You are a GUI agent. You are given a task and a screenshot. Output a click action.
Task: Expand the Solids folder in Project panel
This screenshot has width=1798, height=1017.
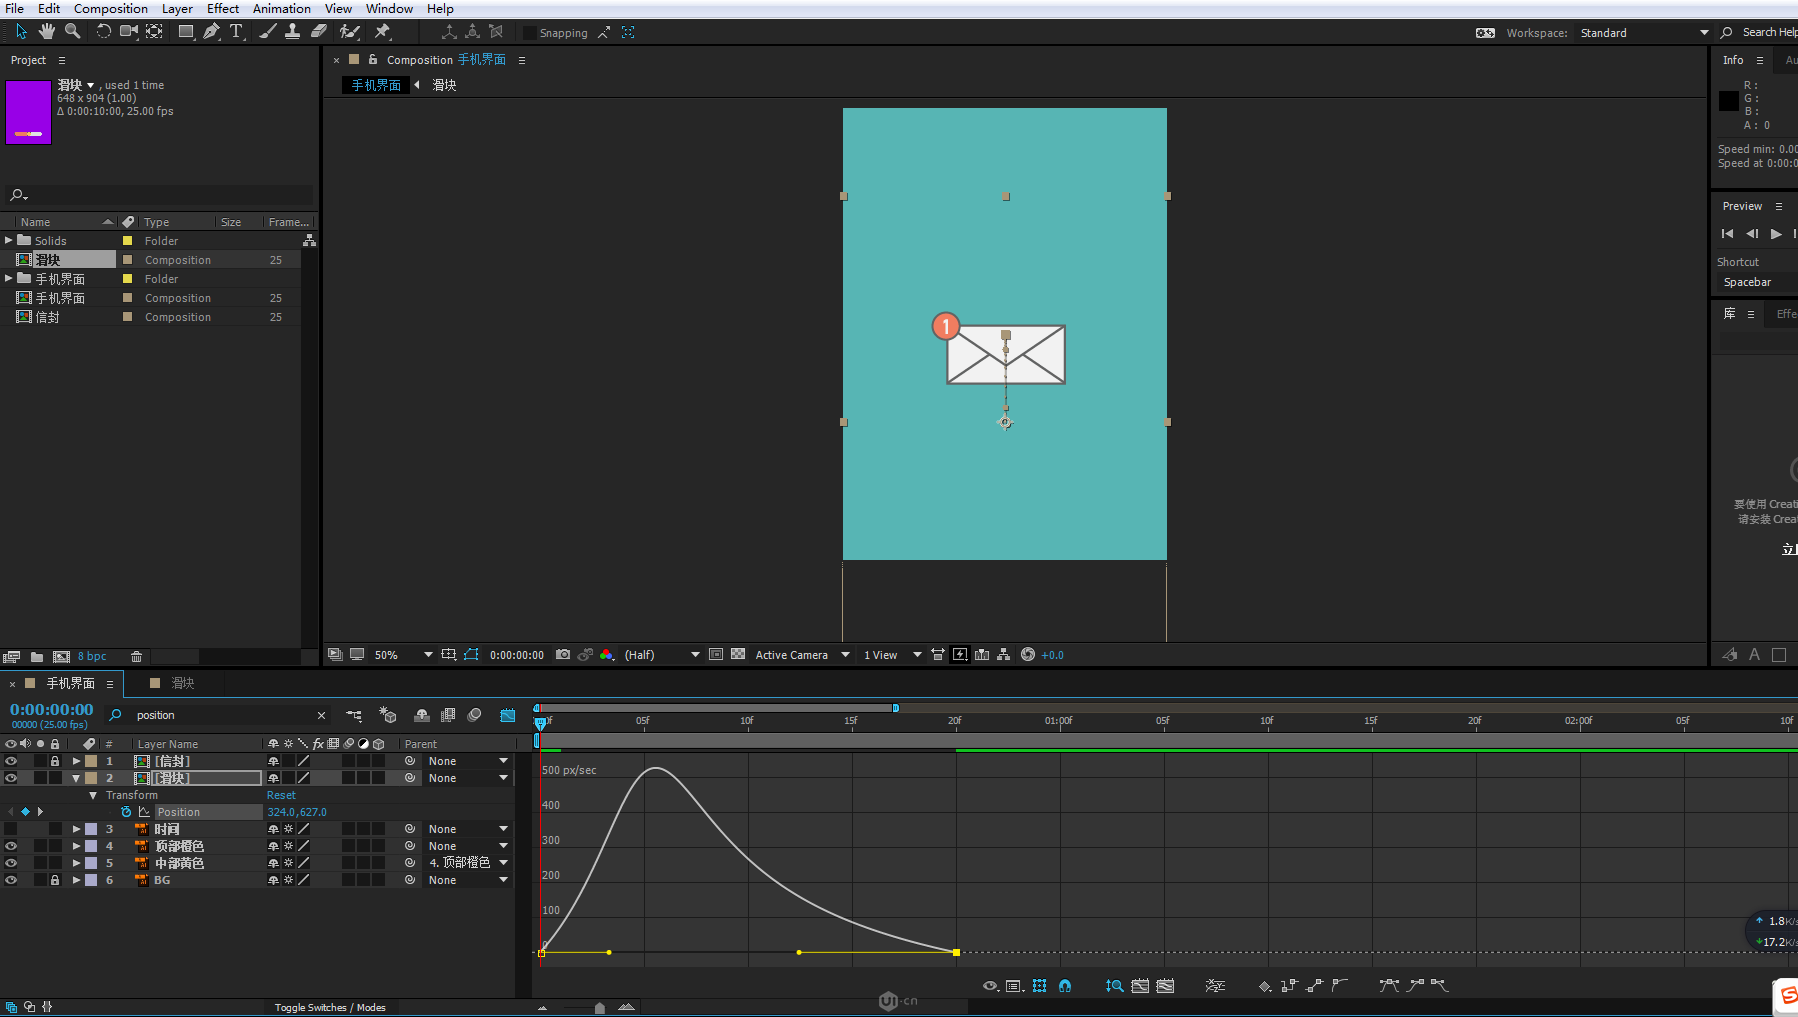pos(9,240)
